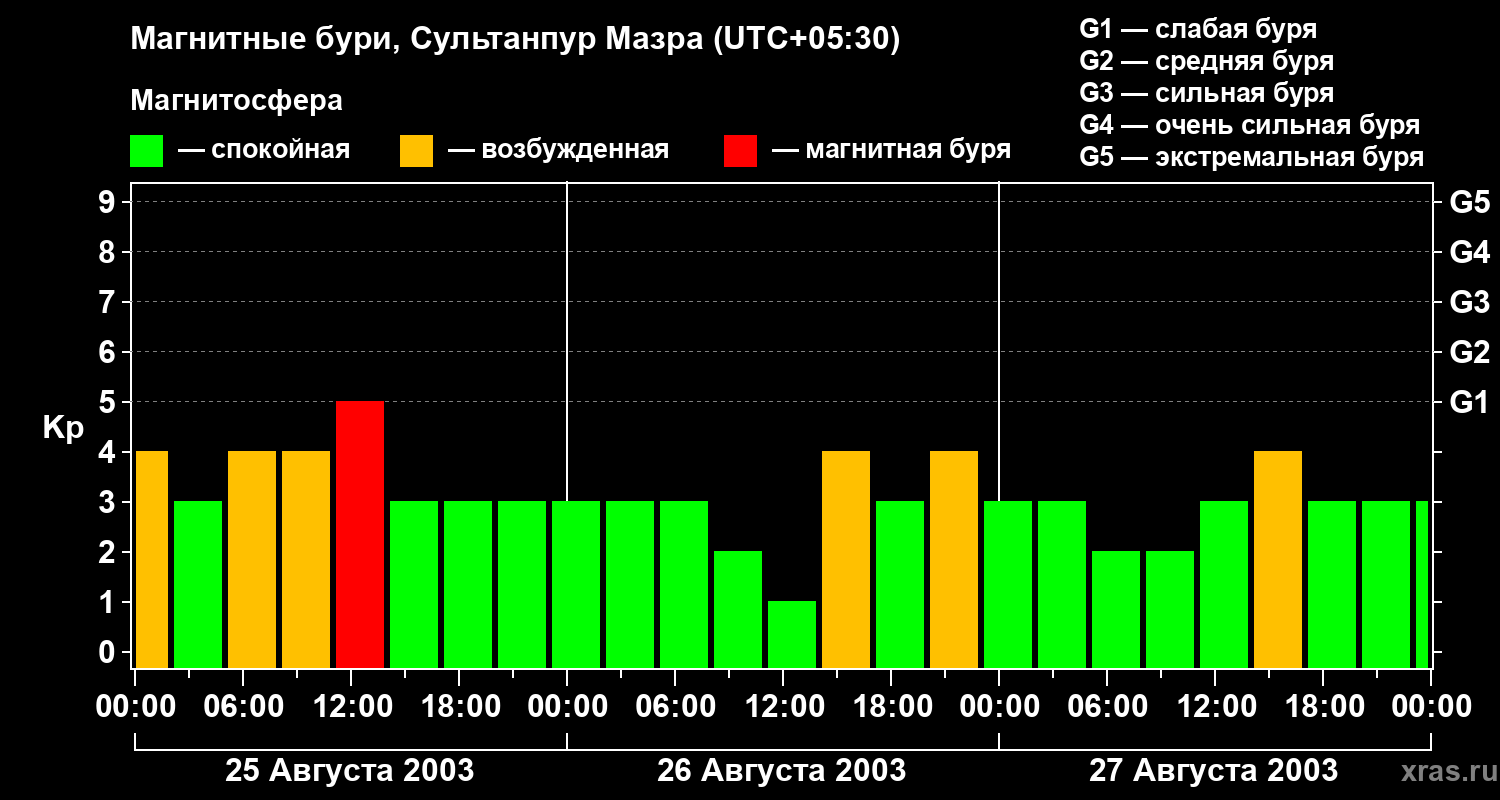Click the '— спокойная' legend label
Screen dimensions: 1500x800
(264, 151)
